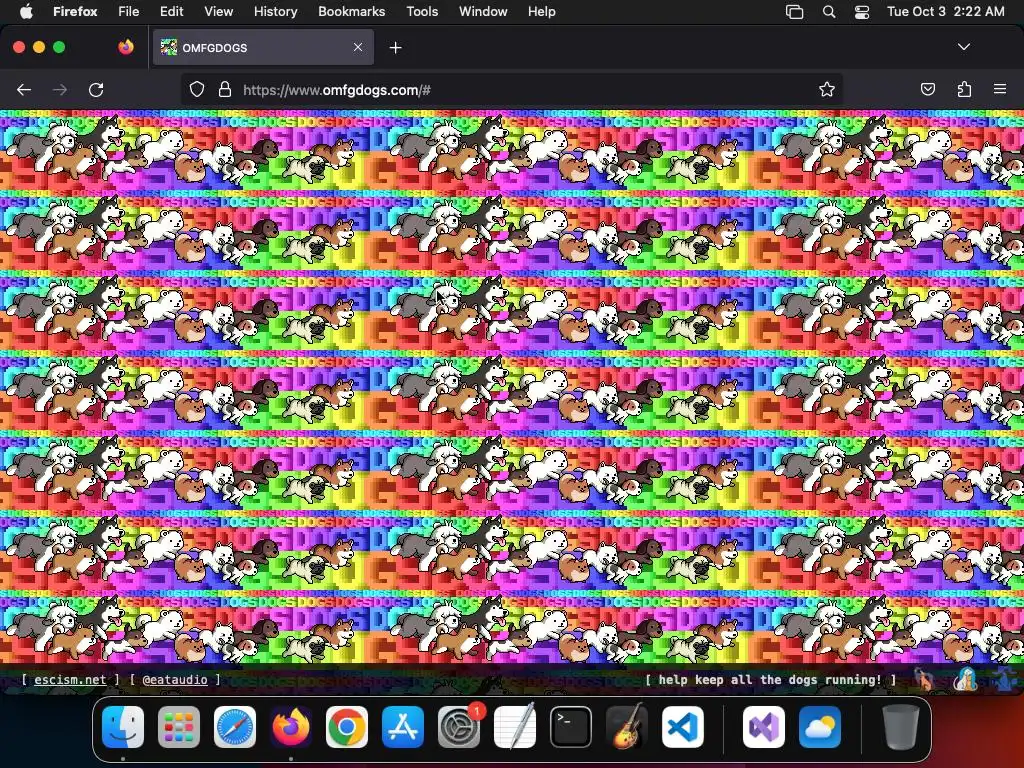Show site security info via padlock
Image resolution: width=1024 pixels, height=768 pixels.
pyautogui.click(x=225, y=90)
